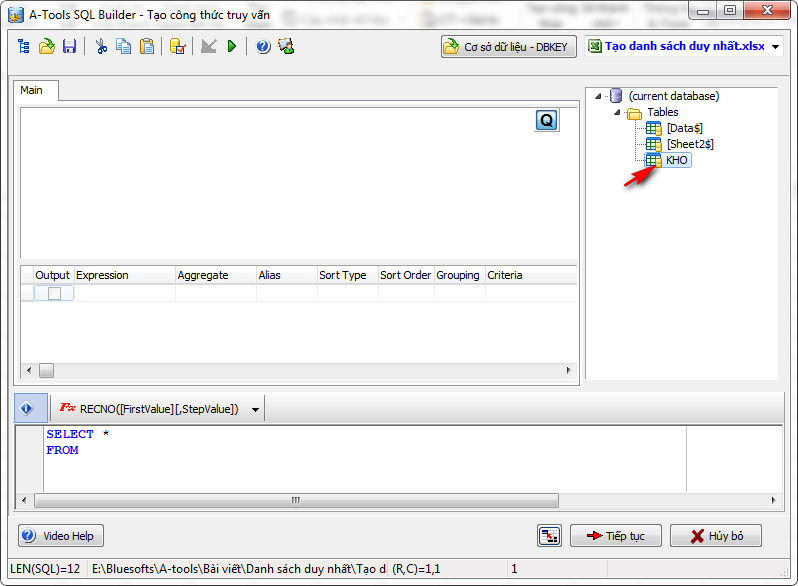Screen dimensions: 798x586
Task: Click the Paste clipboard icon
Action: [147, 47]
